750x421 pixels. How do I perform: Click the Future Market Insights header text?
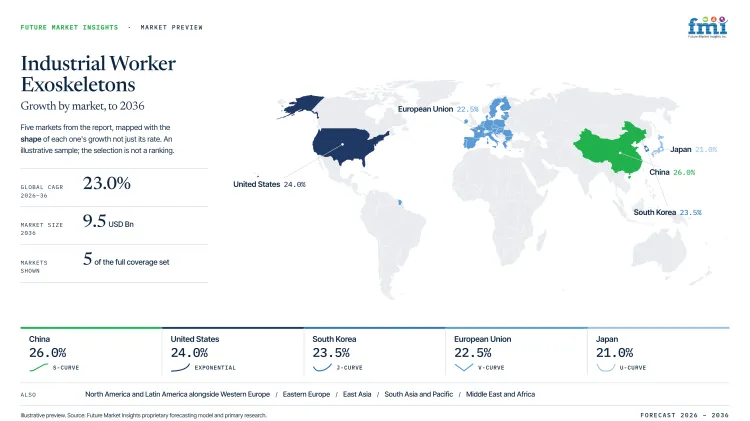[x=69, y=27]
